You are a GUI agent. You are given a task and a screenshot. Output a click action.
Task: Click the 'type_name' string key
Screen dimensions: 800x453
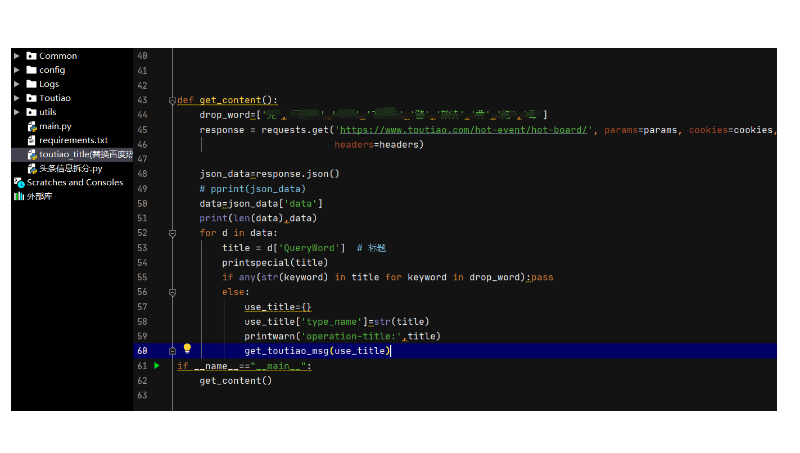(x=332, y=322)
